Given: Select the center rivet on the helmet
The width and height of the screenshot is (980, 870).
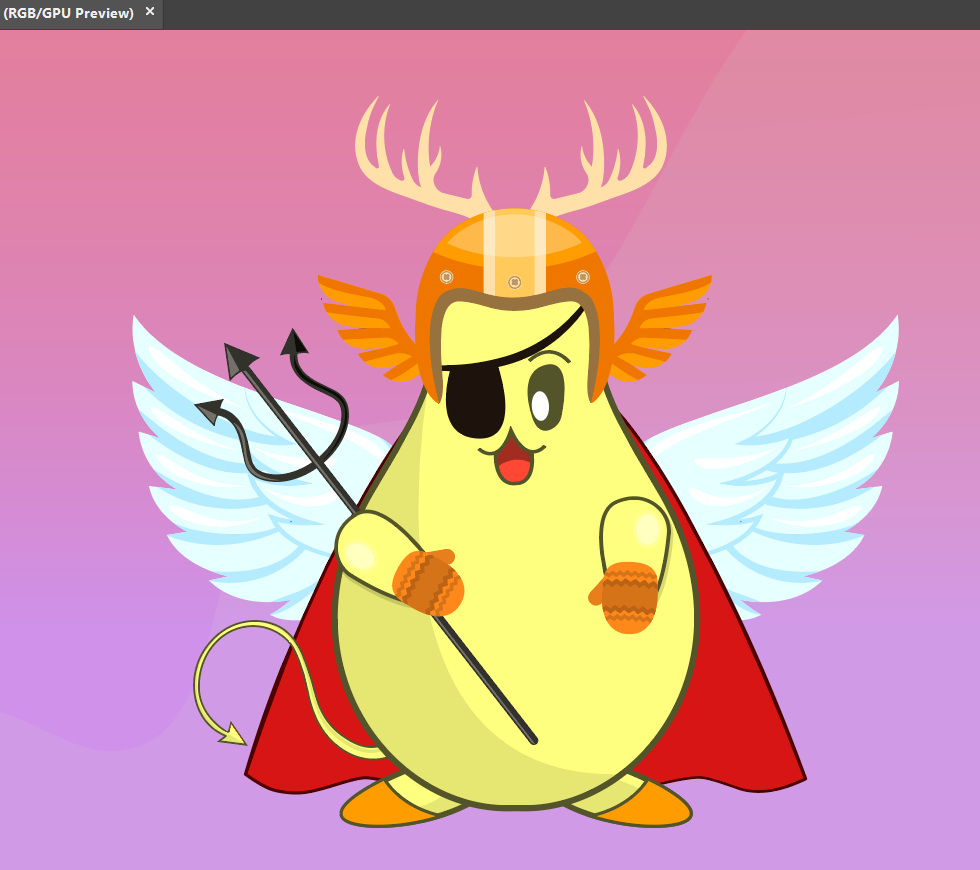Looking at the screenshot, I should (x=514, y=282).
